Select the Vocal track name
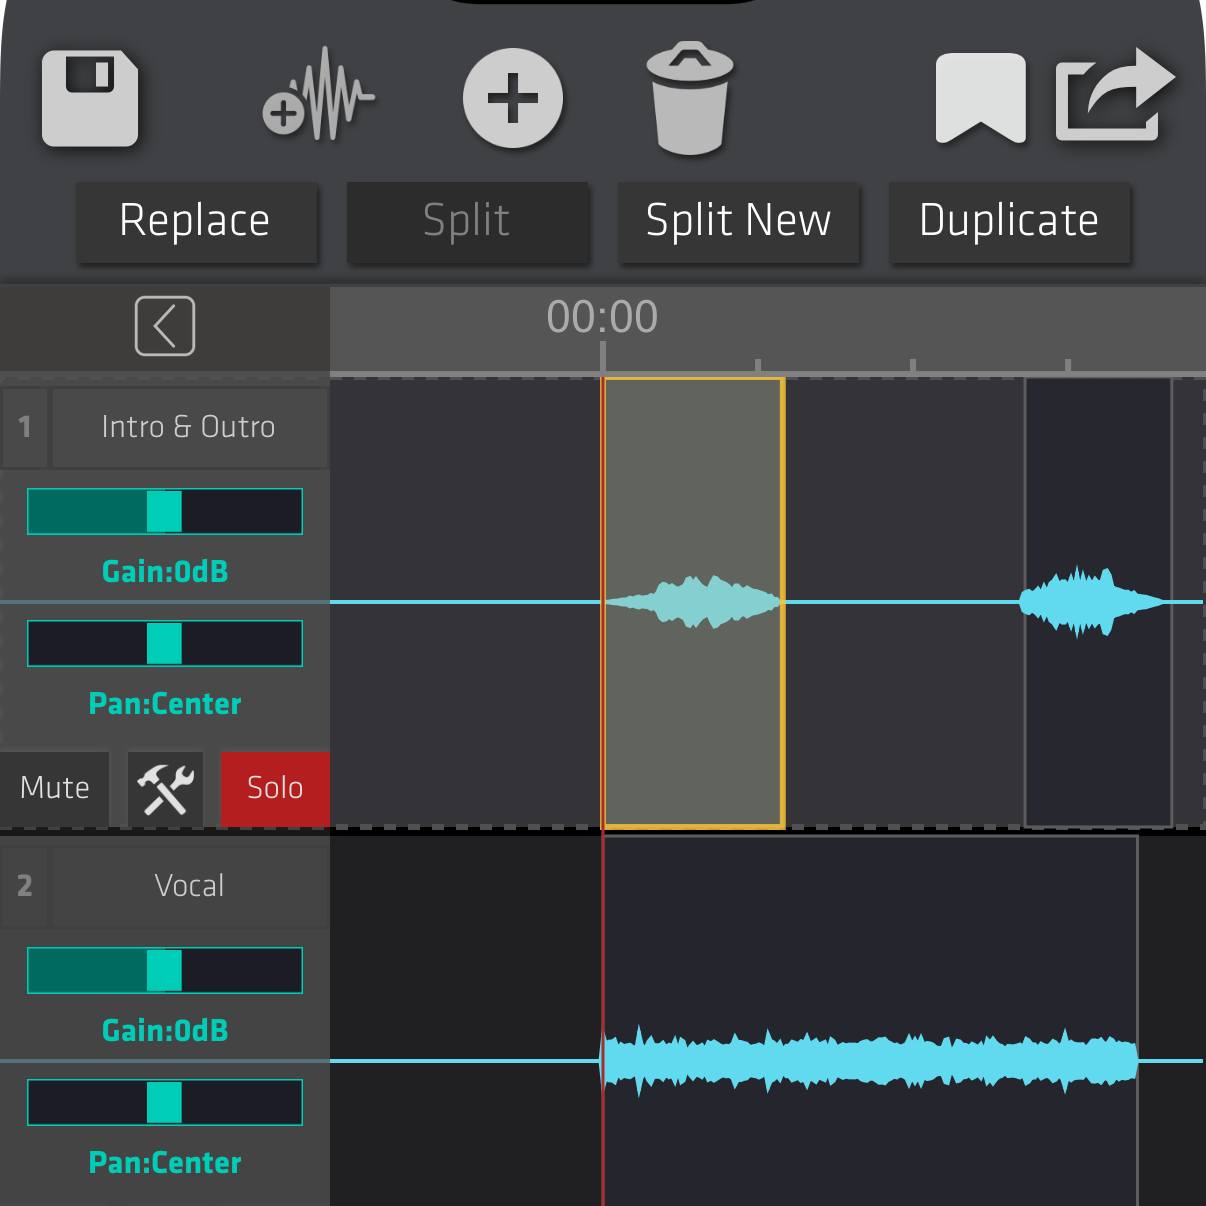This screenshot has width=1206, height=1206. point(189,886)
